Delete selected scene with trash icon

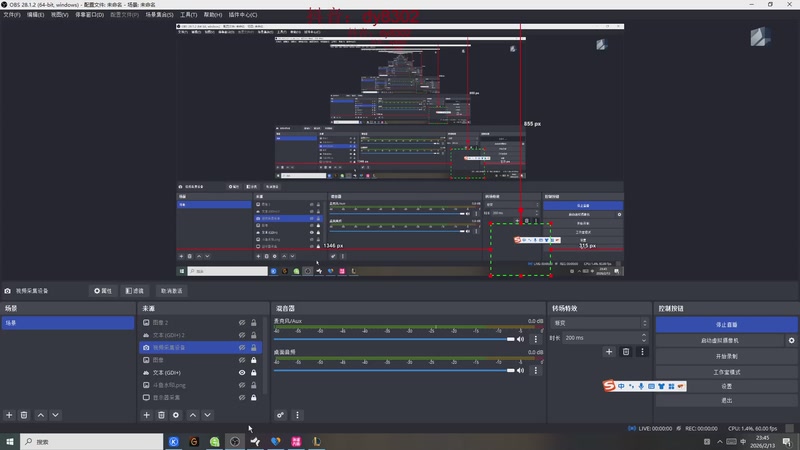pos(24,415)
